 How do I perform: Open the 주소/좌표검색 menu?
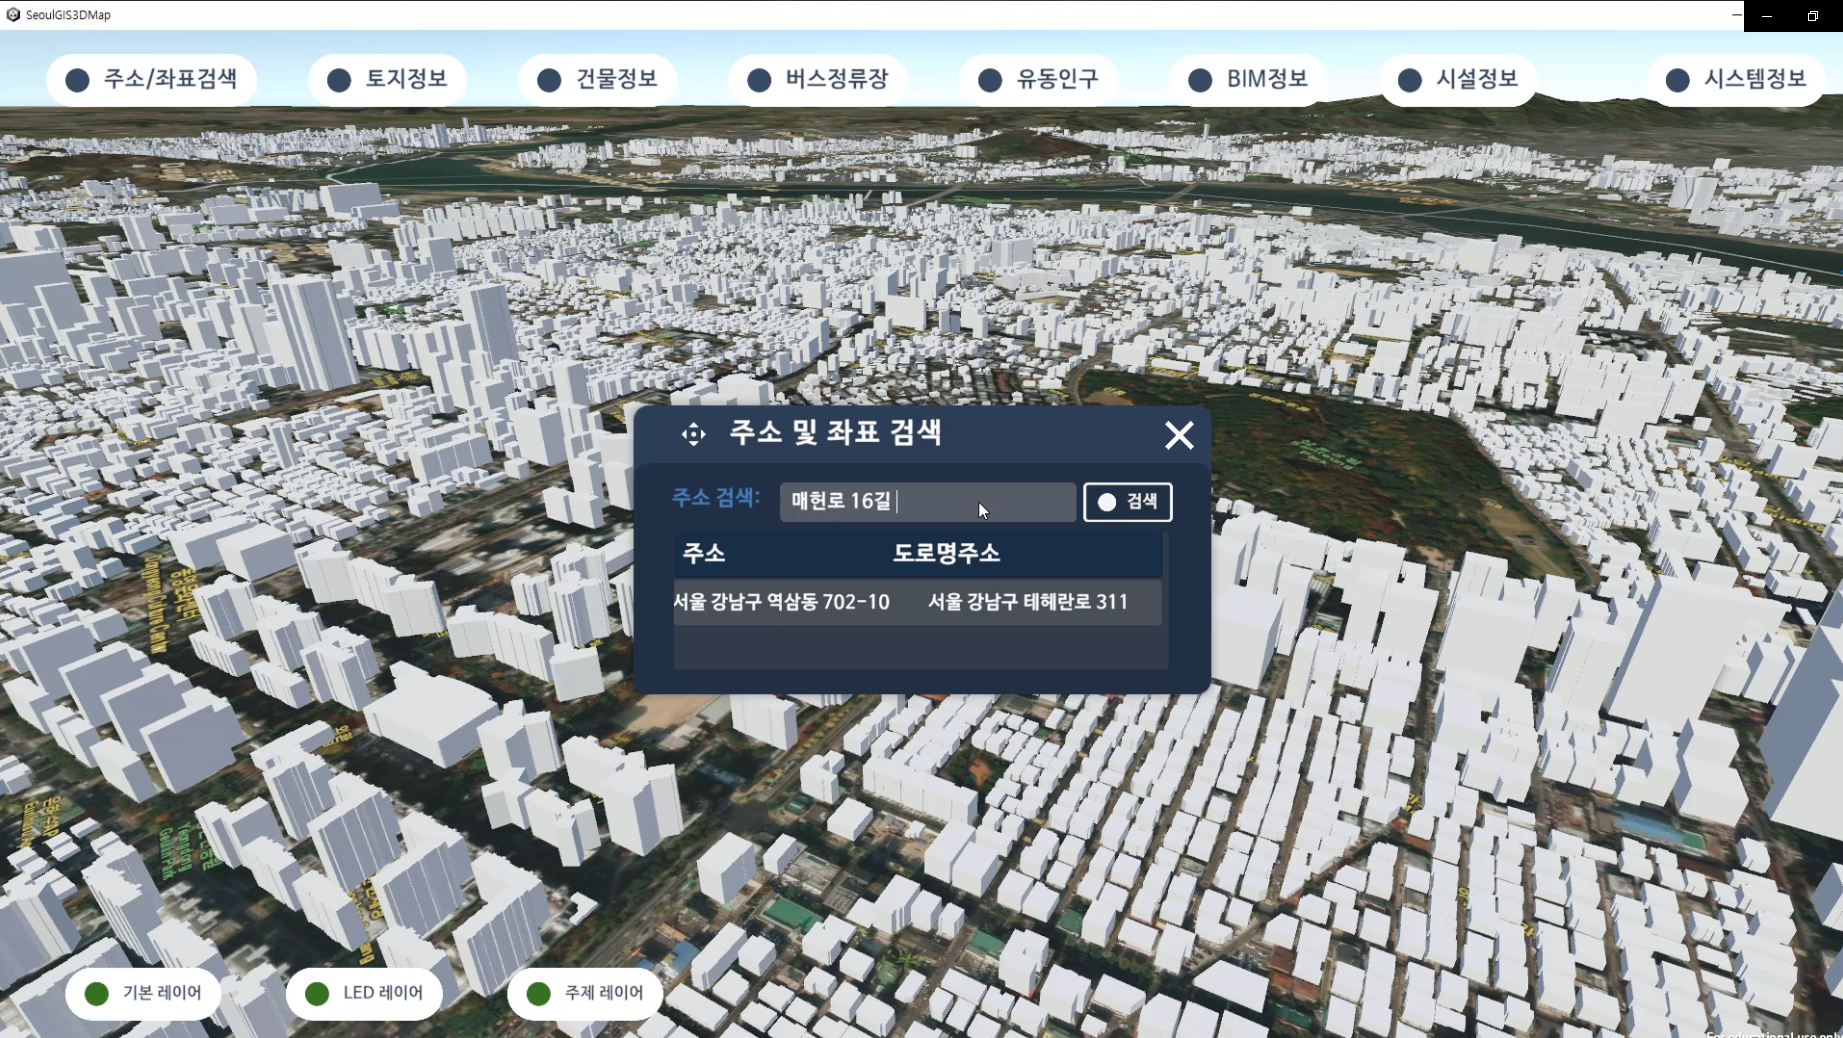pos(152,80)
